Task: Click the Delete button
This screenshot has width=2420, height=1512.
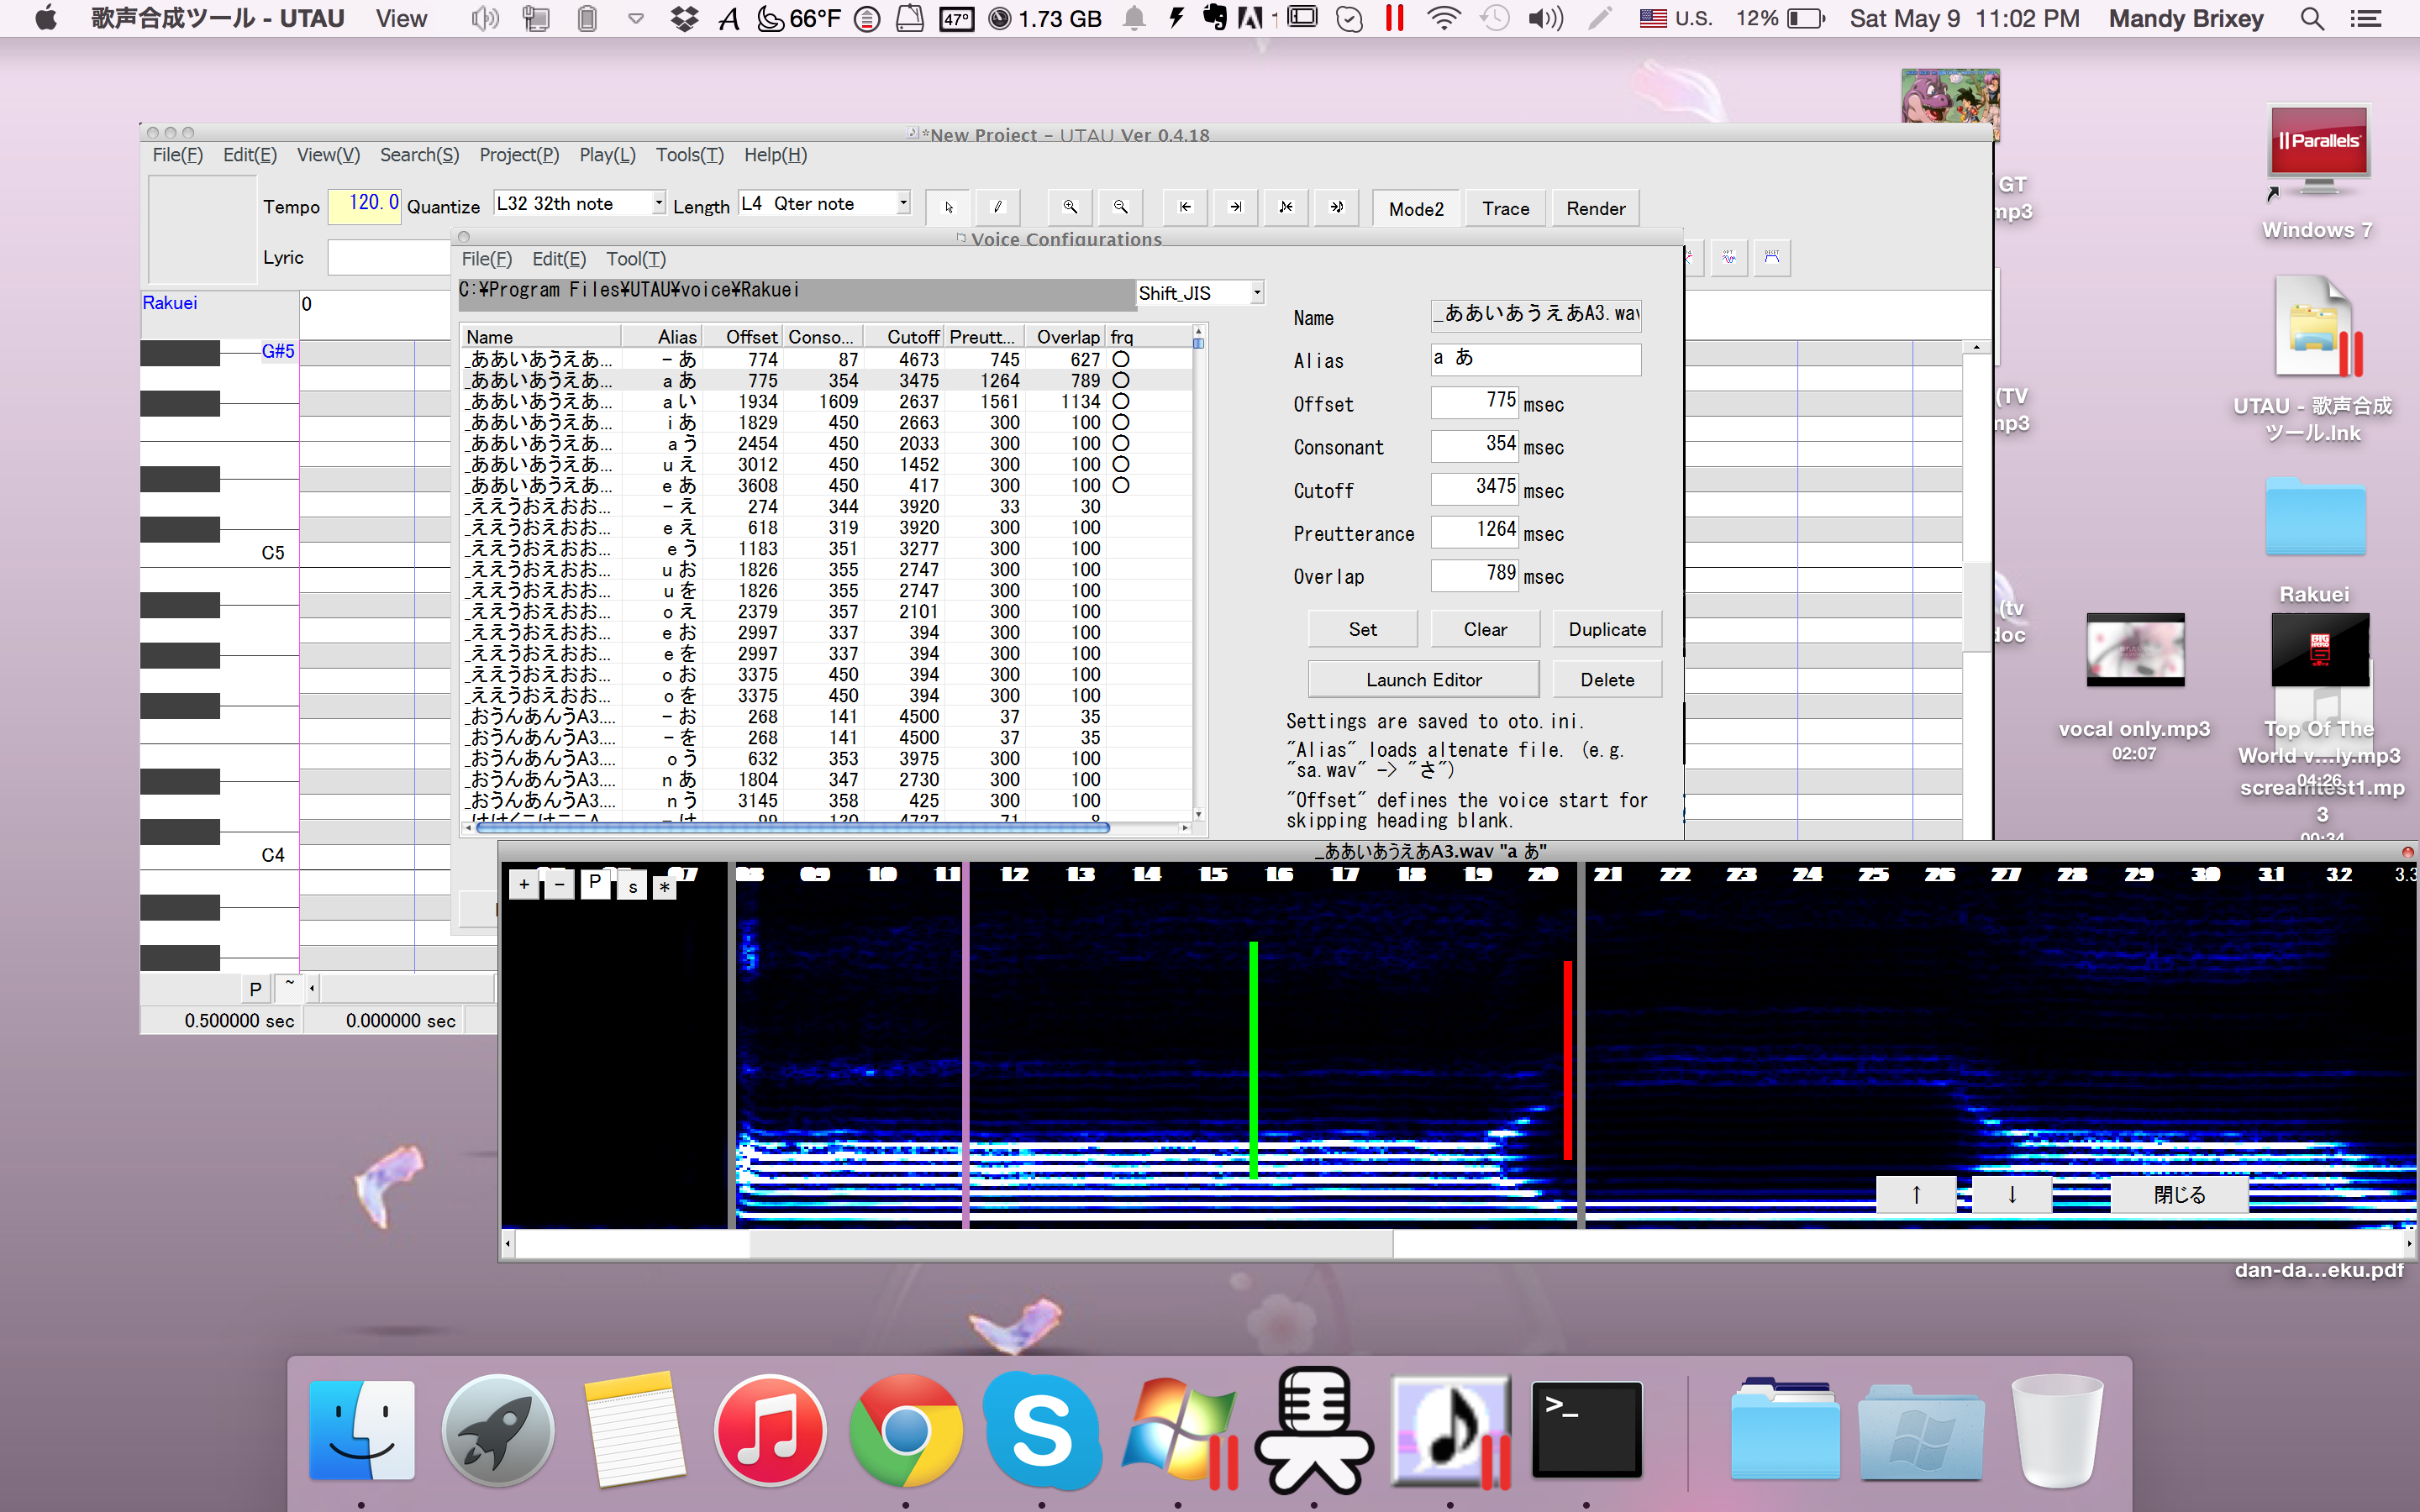Action: click(1607, 679)
